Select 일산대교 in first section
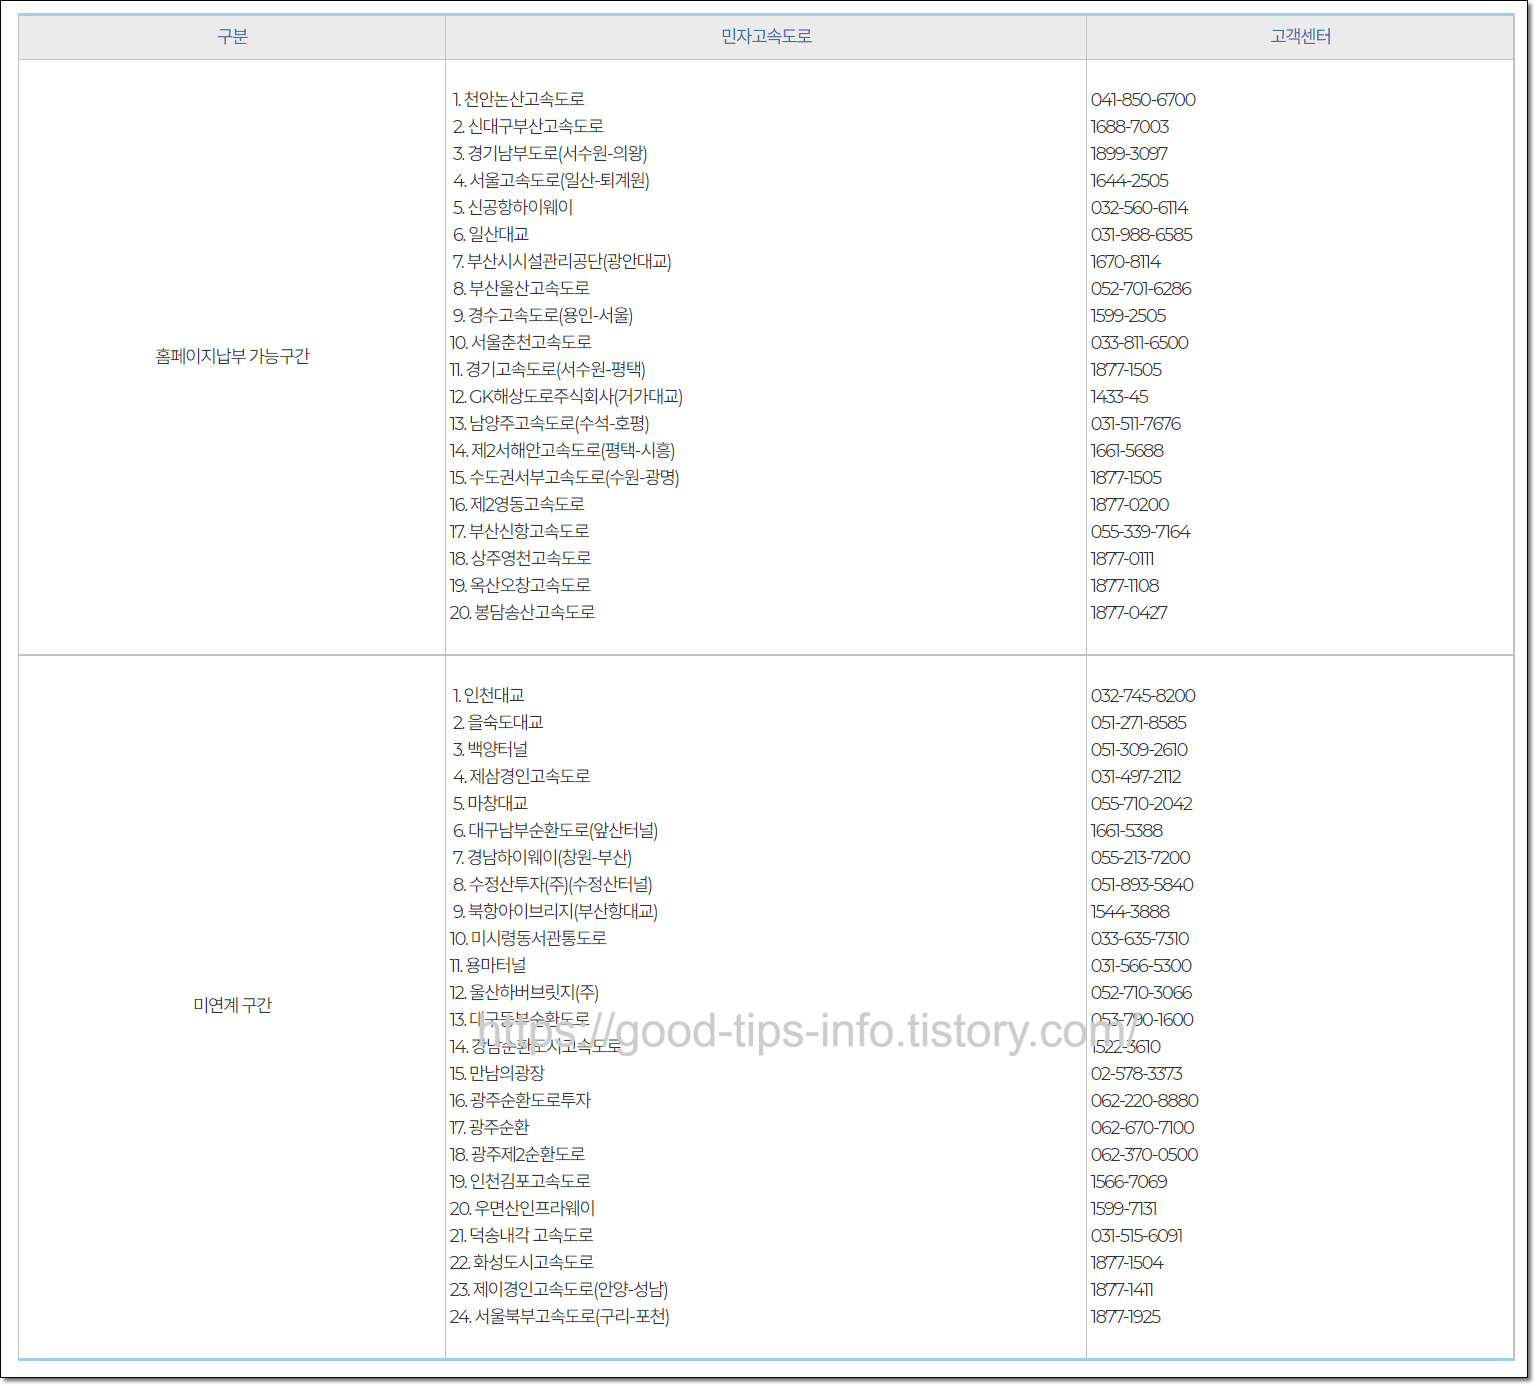Screen dimensions: 1536x1386 [490, 234]
